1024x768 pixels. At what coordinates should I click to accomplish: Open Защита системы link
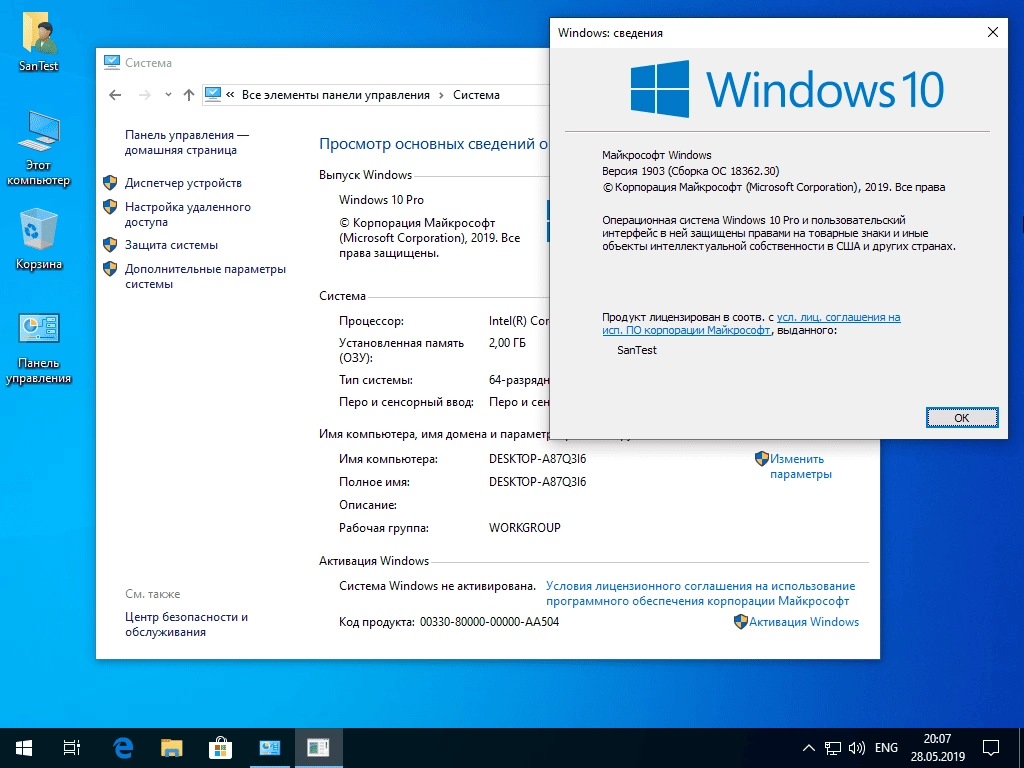[x=172, y=245]
